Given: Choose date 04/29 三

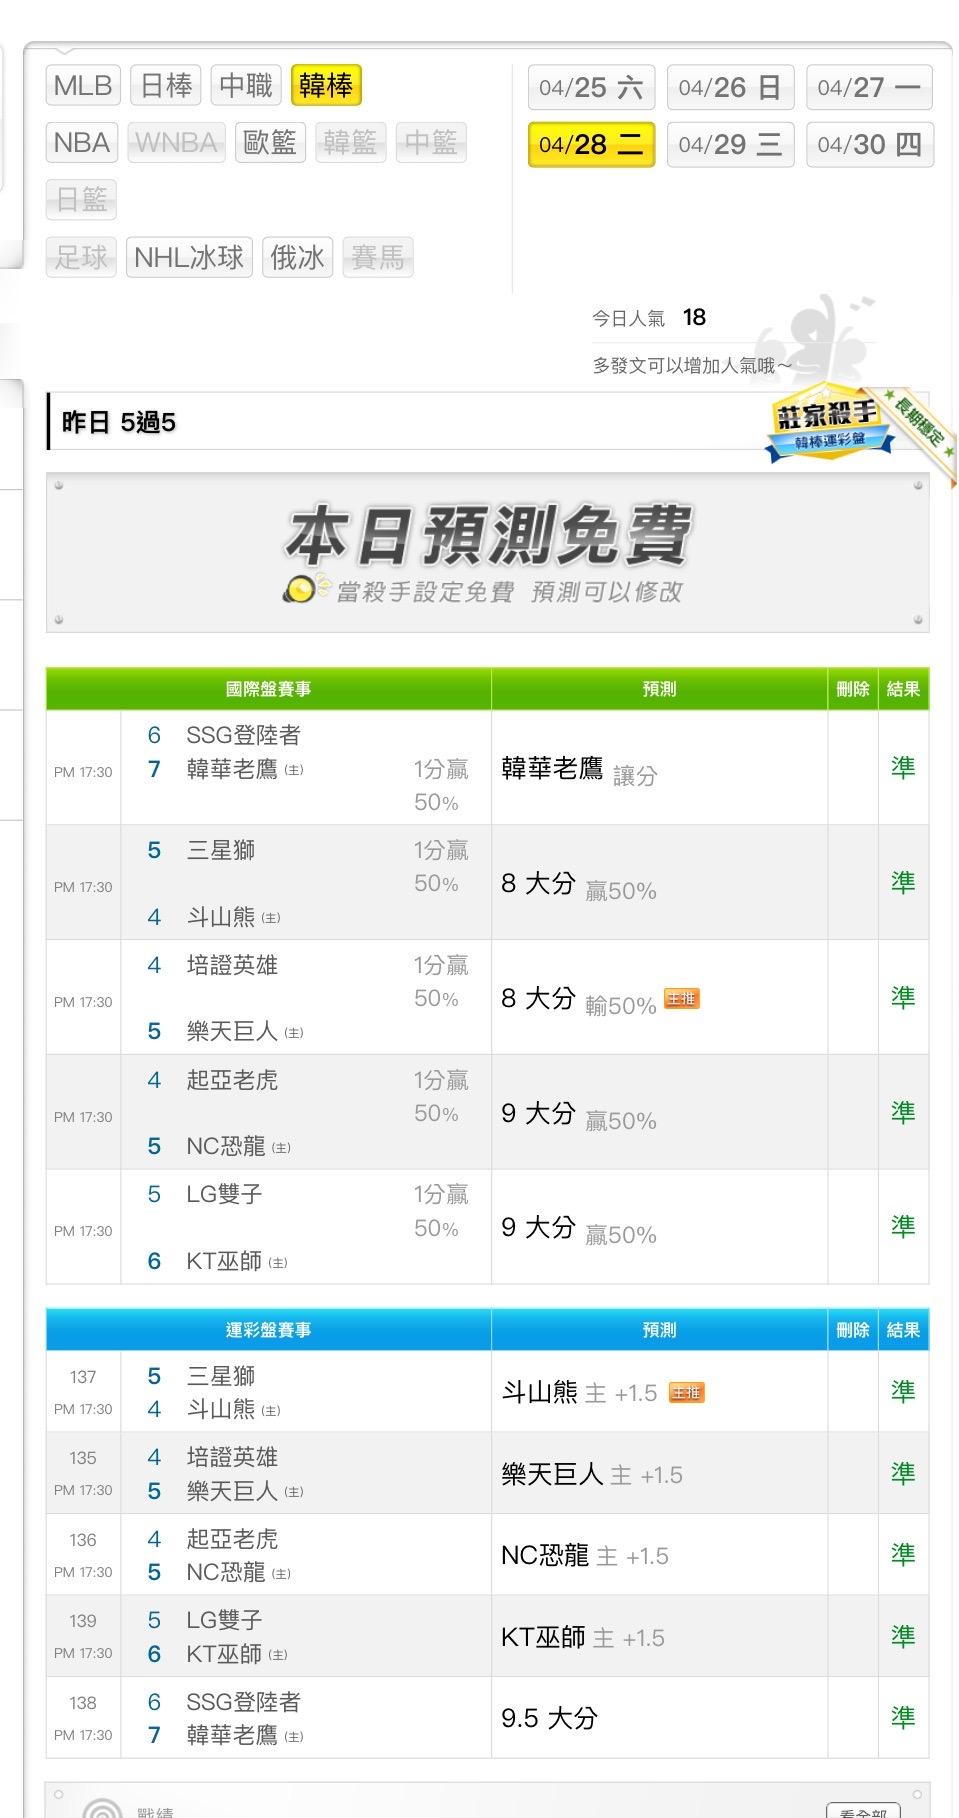Looking at the screenshot, I should tap(730, 144).
